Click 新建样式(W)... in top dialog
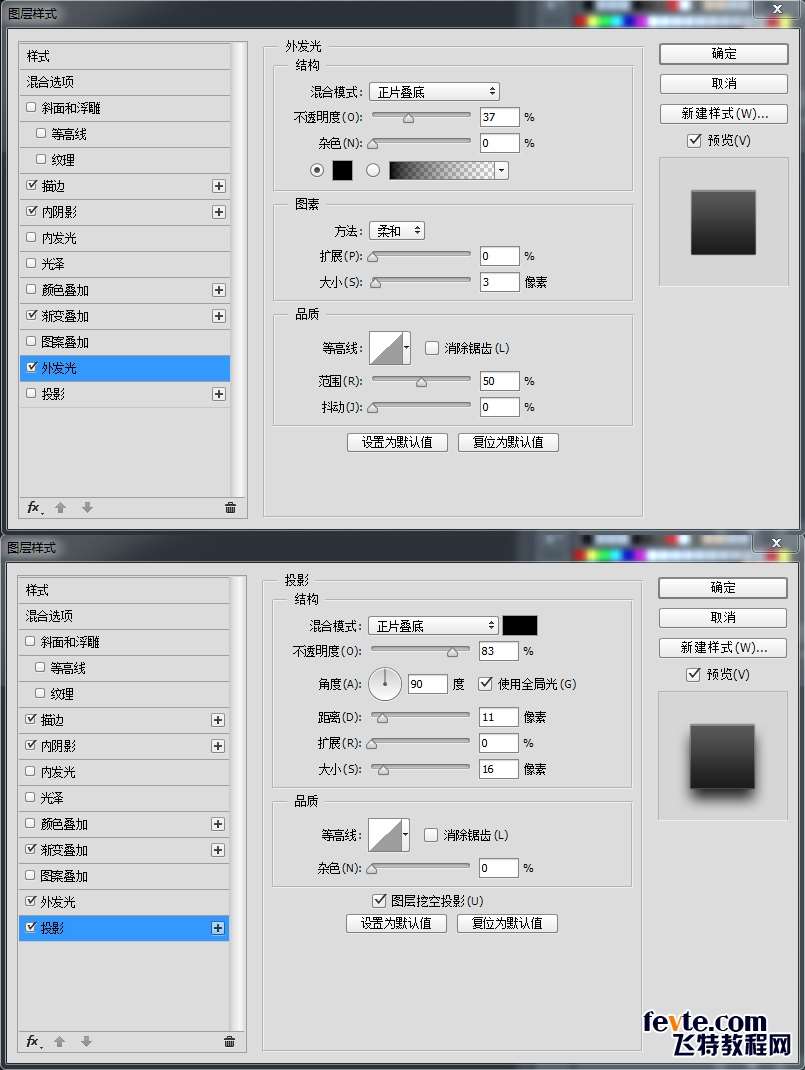Screen dimensions: 805x1070 point(724,113)
